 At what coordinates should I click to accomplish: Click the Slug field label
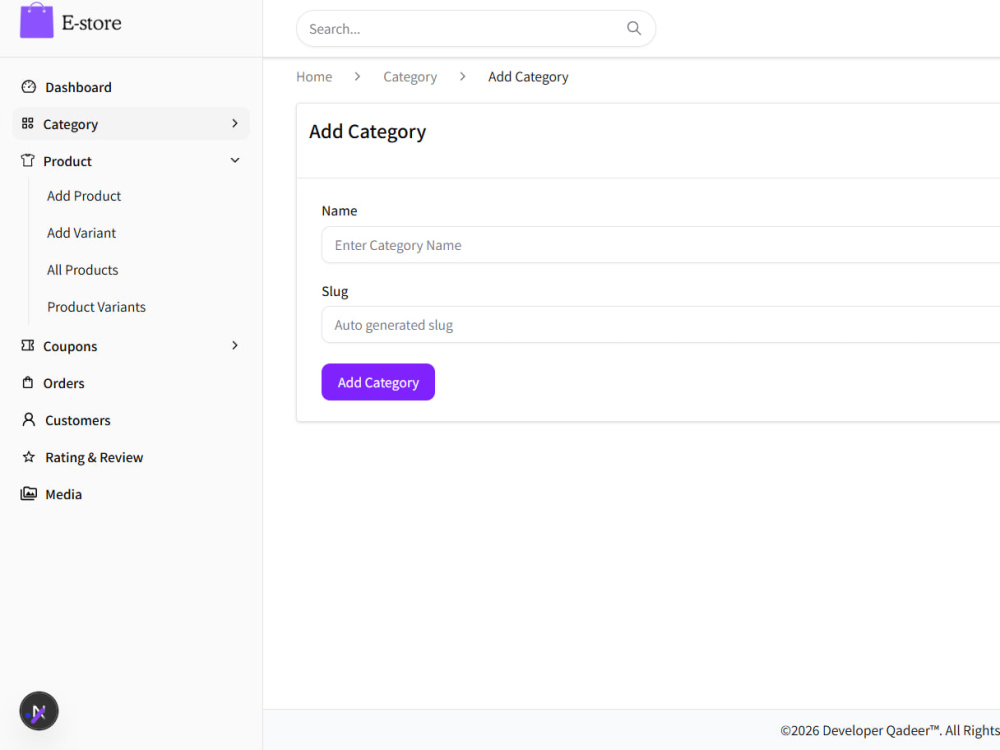tap(335, 291)
